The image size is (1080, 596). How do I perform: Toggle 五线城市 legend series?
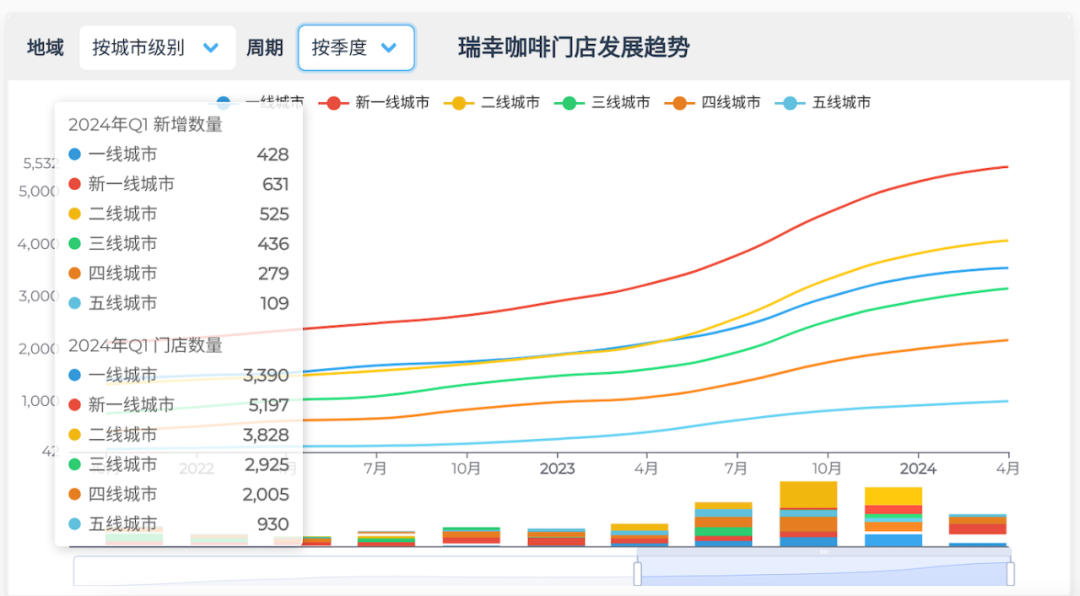[x=823, y=103]
